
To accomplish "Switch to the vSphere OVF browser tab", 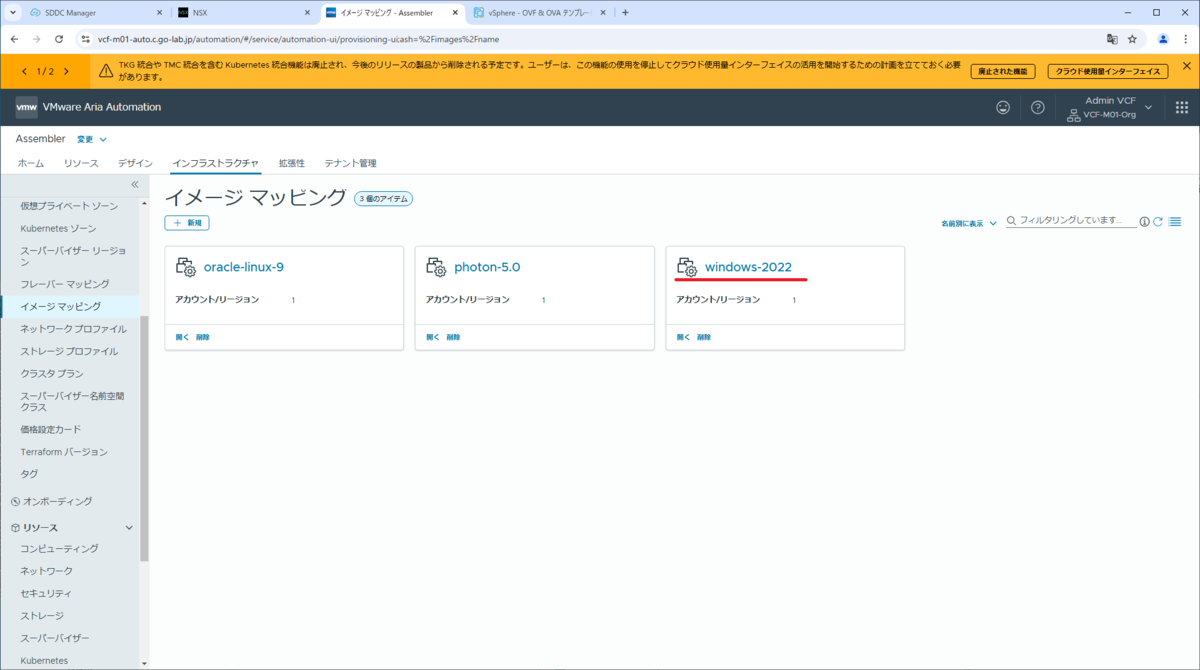I will [x=539, y=13].
